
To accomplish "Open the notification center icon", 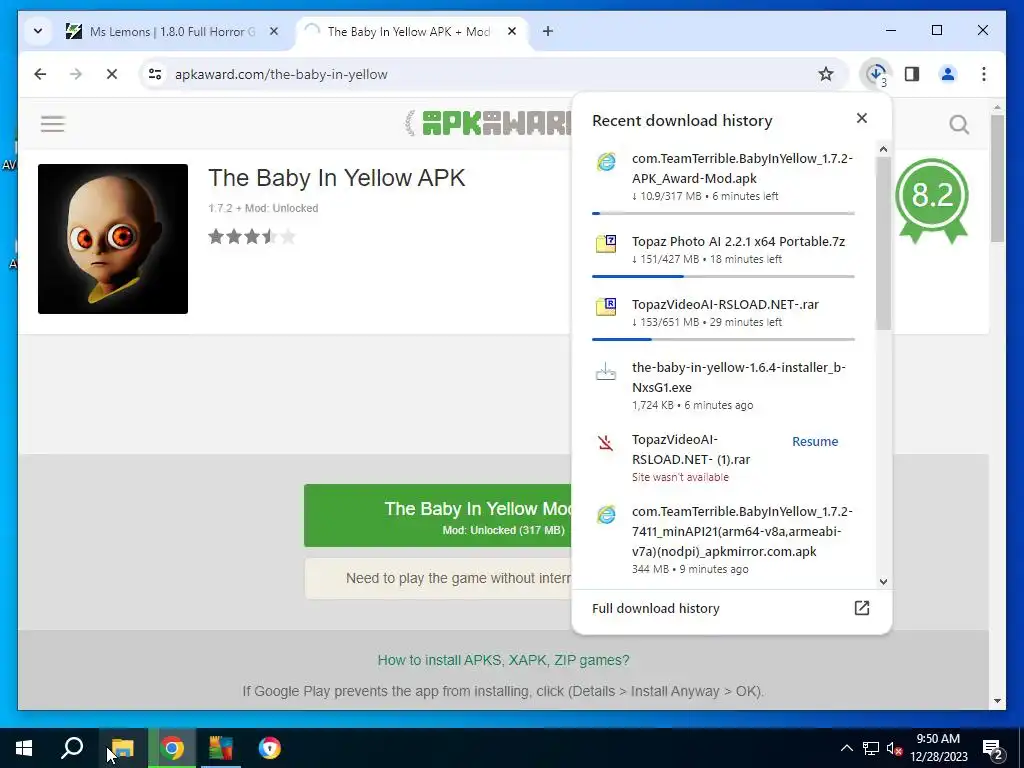I will 993,749.
